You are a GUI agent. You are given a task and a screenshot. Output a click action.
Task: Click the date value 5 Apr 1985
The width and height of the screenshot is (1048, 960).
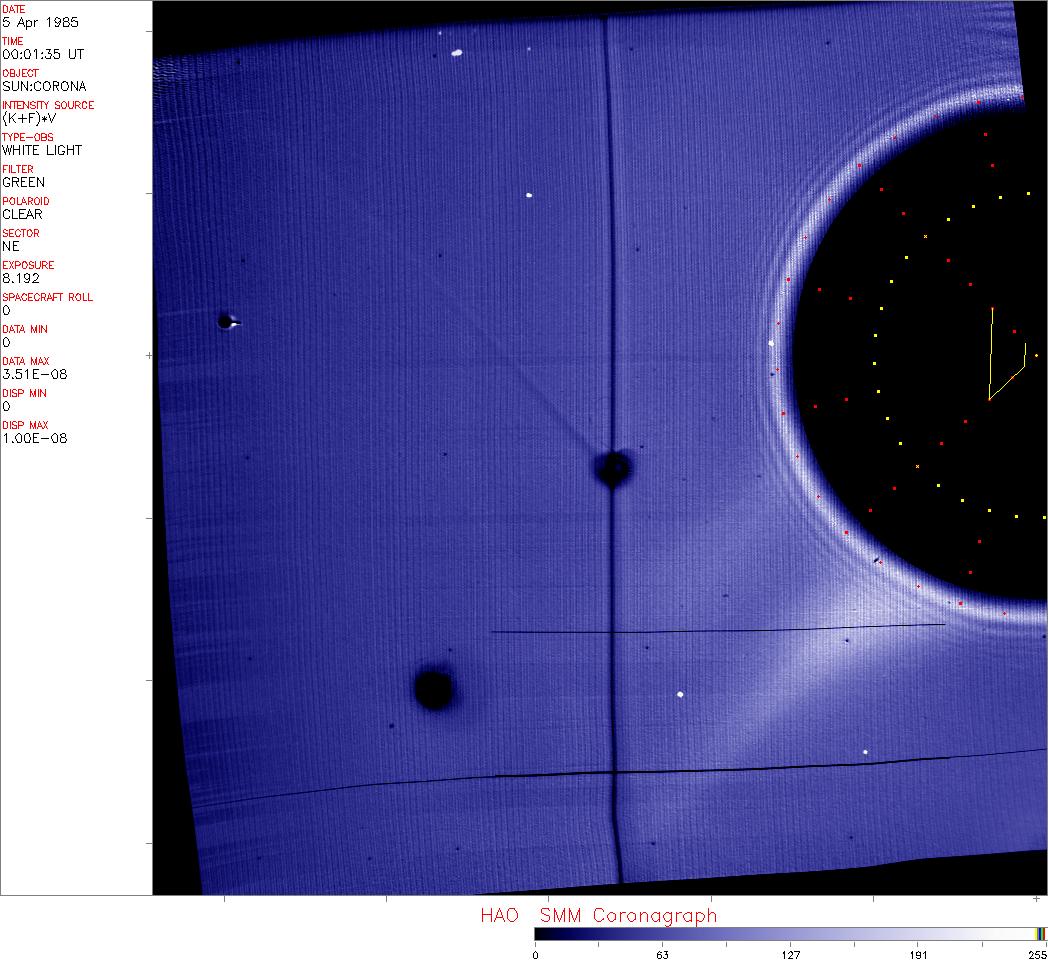tap(40, 22)
